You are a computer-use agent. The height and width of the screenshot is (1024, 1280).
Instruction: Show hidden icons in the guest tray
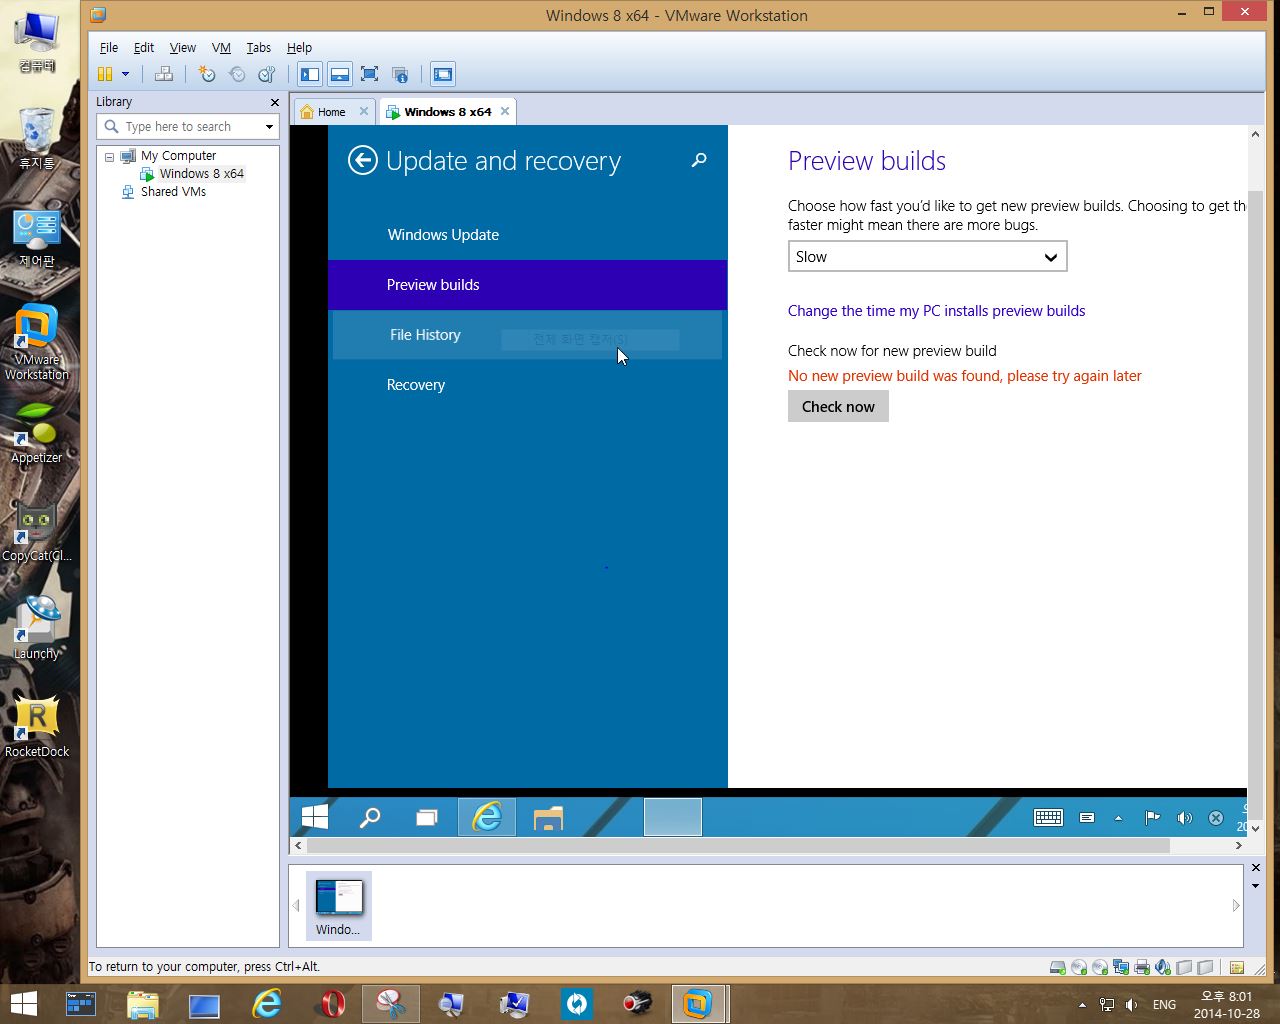click(1118, 818)
